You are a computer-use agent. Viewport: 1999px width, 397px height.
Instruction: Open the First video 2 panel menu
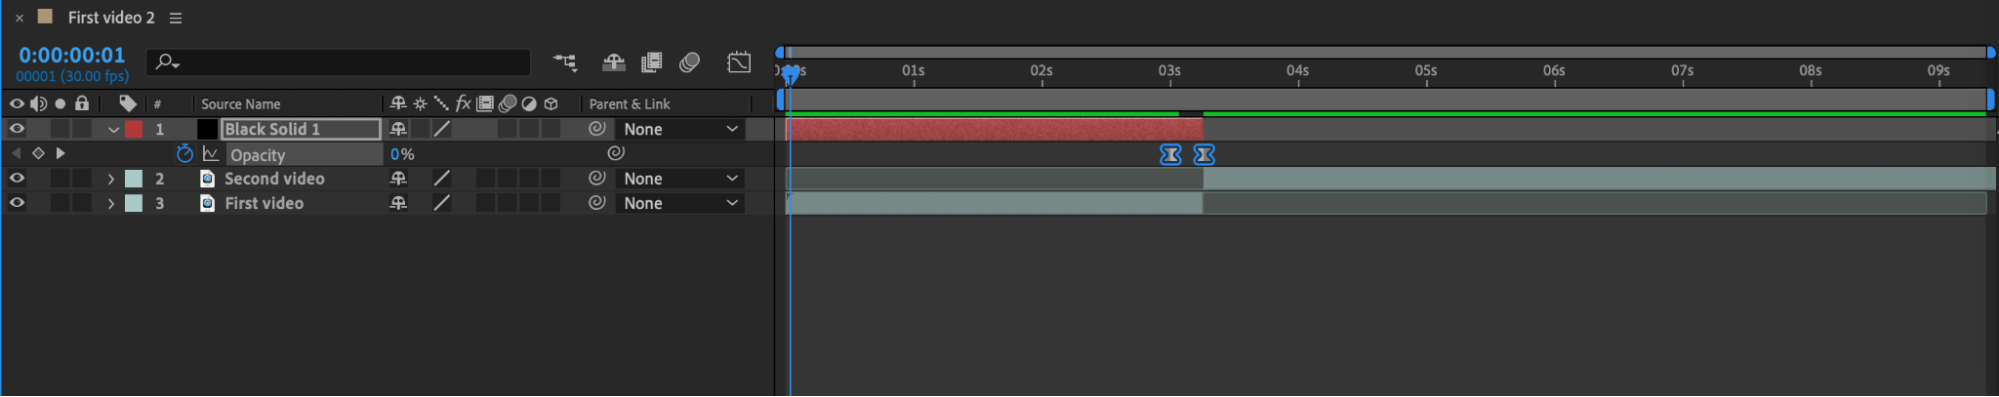tap(176, 18)
